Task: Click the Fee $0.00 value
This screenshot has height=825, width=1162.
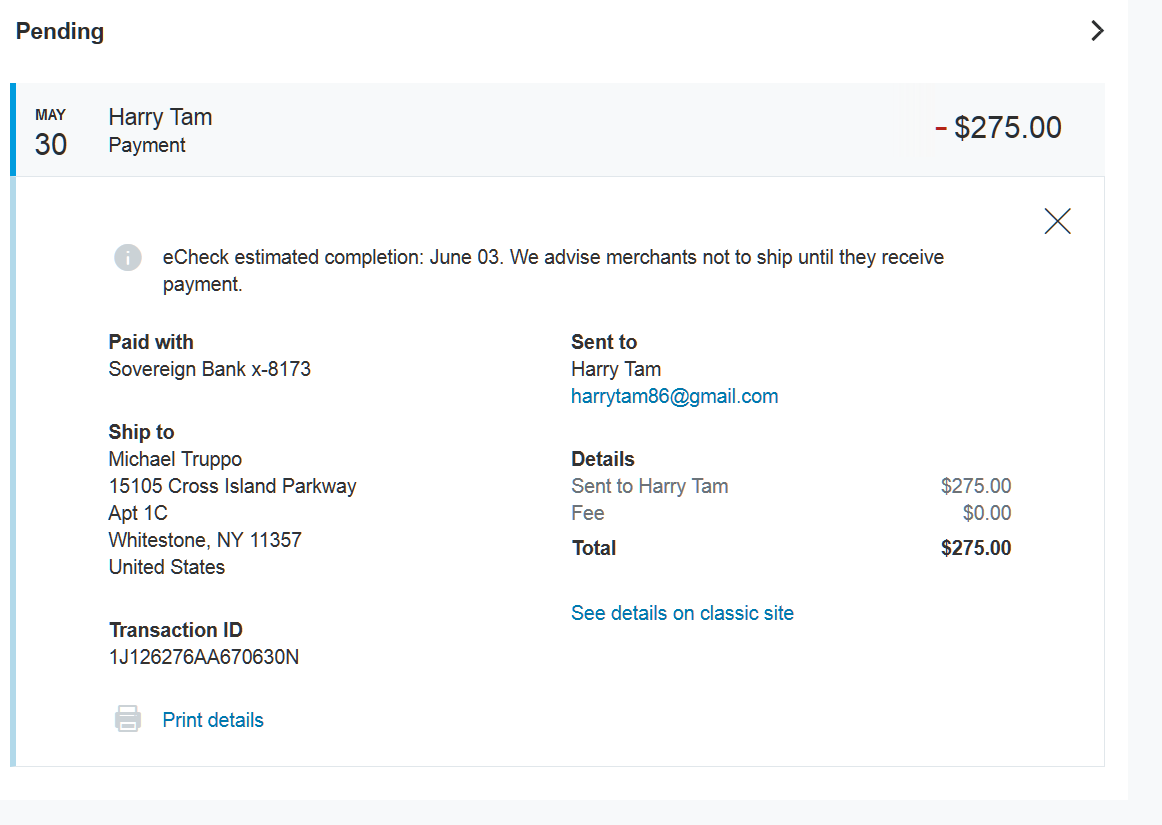Action: (x=986, y=513)
